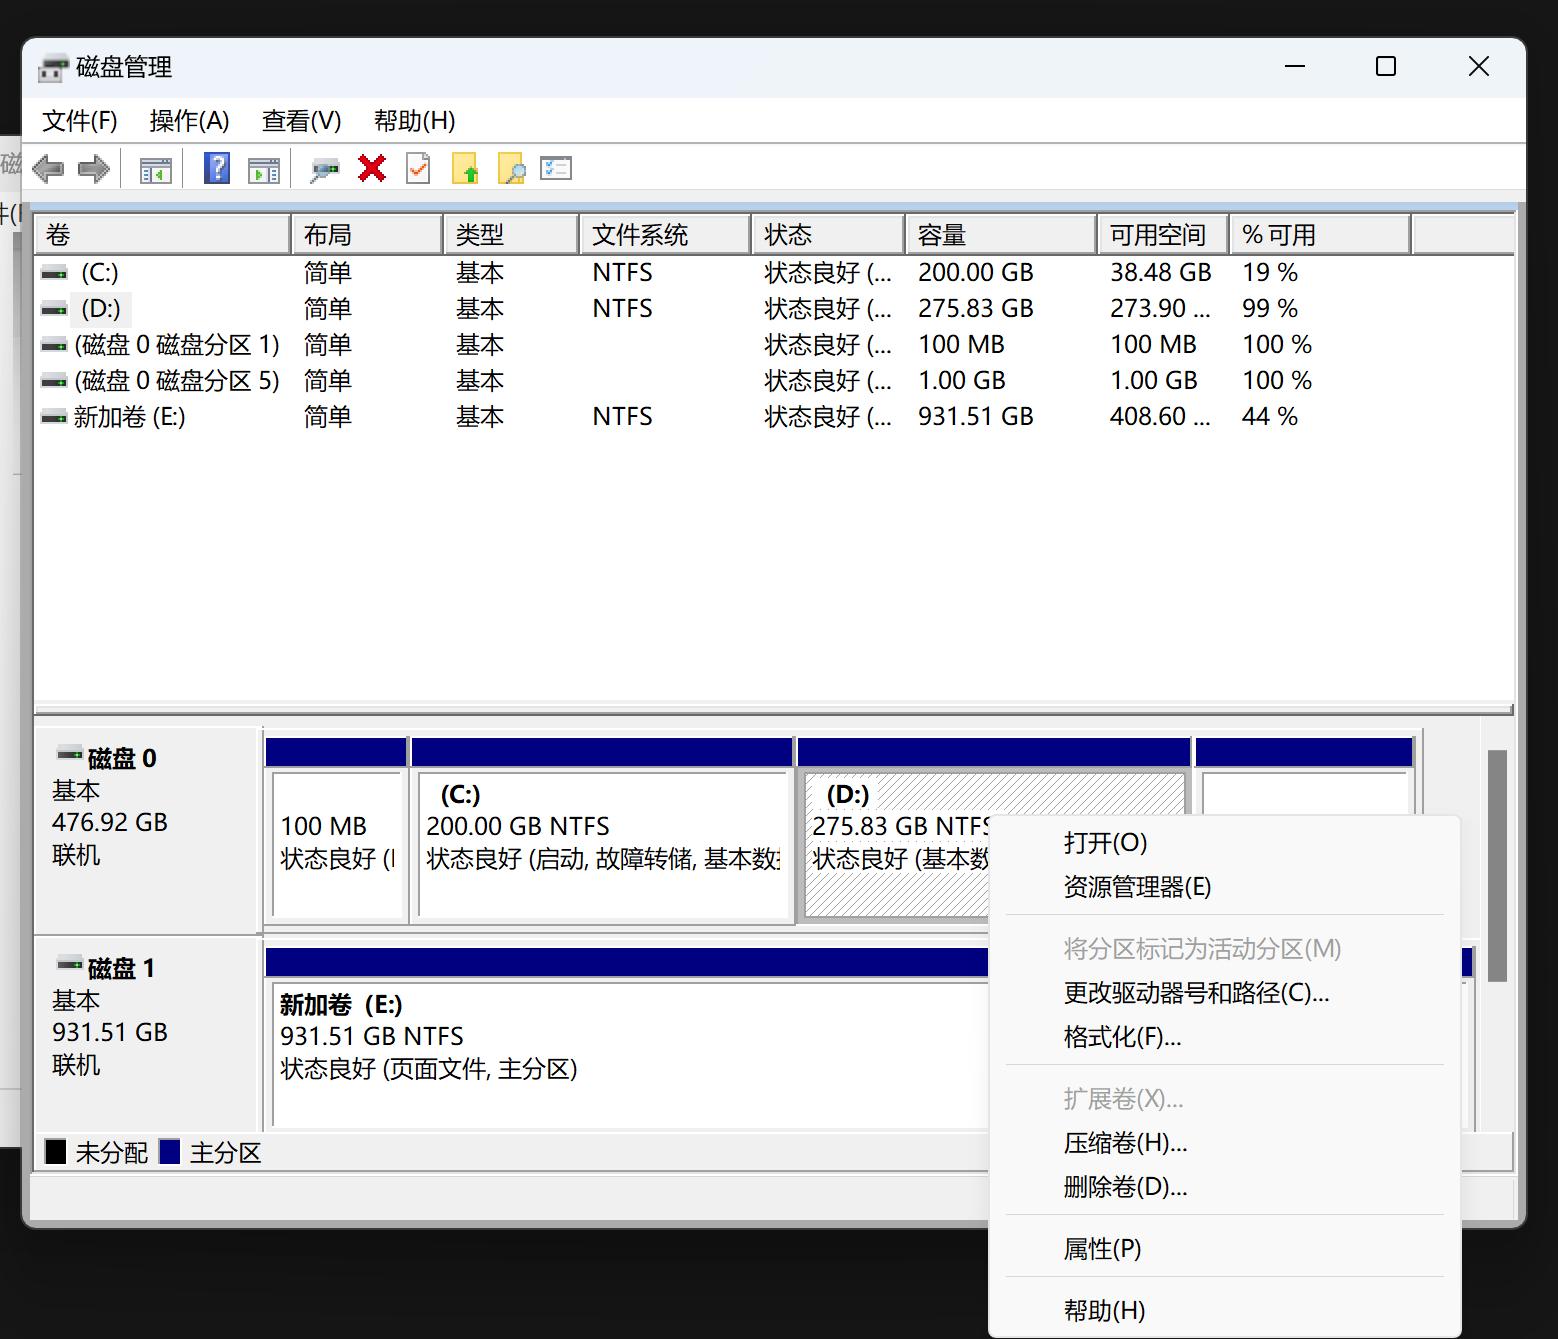Click the drive icon beside 磁盘 0 磁盘分区 5
Screen dimensions: 1558x1339
click(54, 381)
